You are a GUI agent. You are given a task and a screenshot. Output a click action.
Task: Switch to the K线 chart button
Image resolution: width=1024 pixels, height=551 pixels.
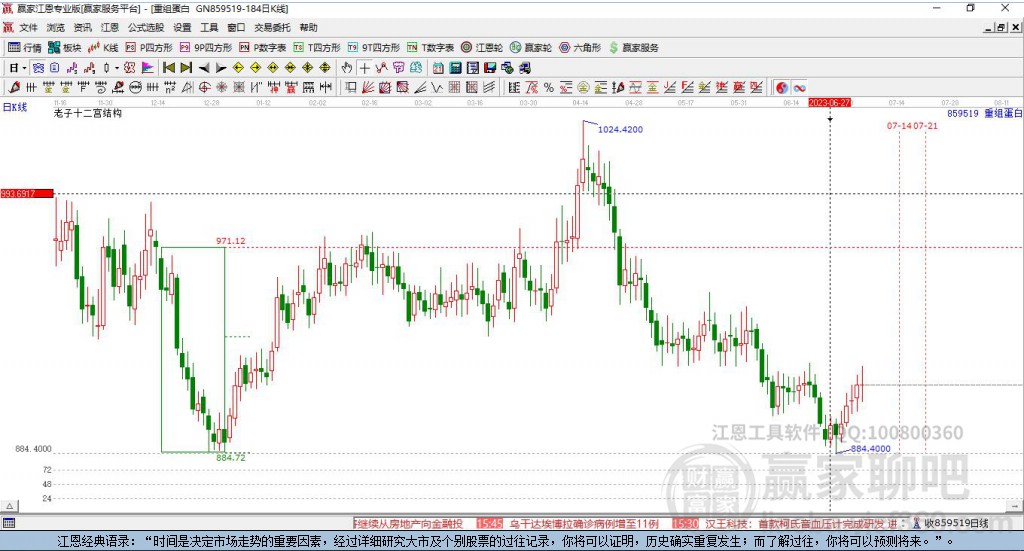pyautogui.click(x=103, y=48)
